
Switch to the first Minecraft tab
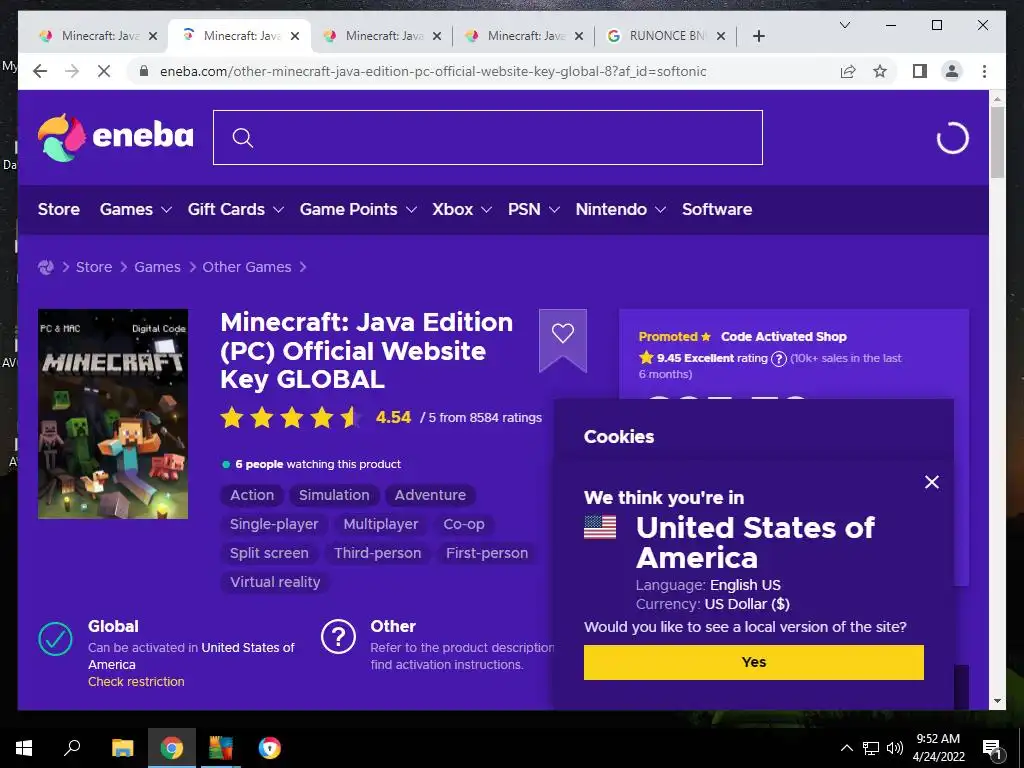(x=91, y=36)
